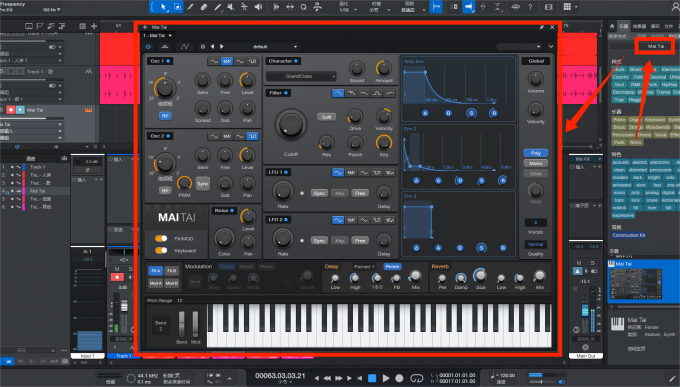Add a track with plus icon
The image size is (680, 387).
(x=94, y=26)
